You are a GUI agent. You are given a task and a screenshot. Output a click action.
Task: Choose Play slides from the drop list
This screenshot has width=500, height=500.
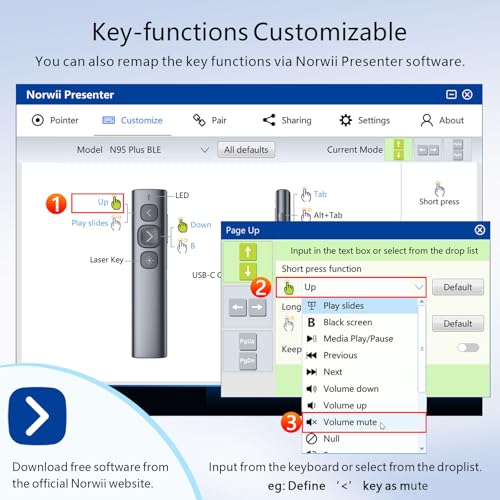[360, 306]
